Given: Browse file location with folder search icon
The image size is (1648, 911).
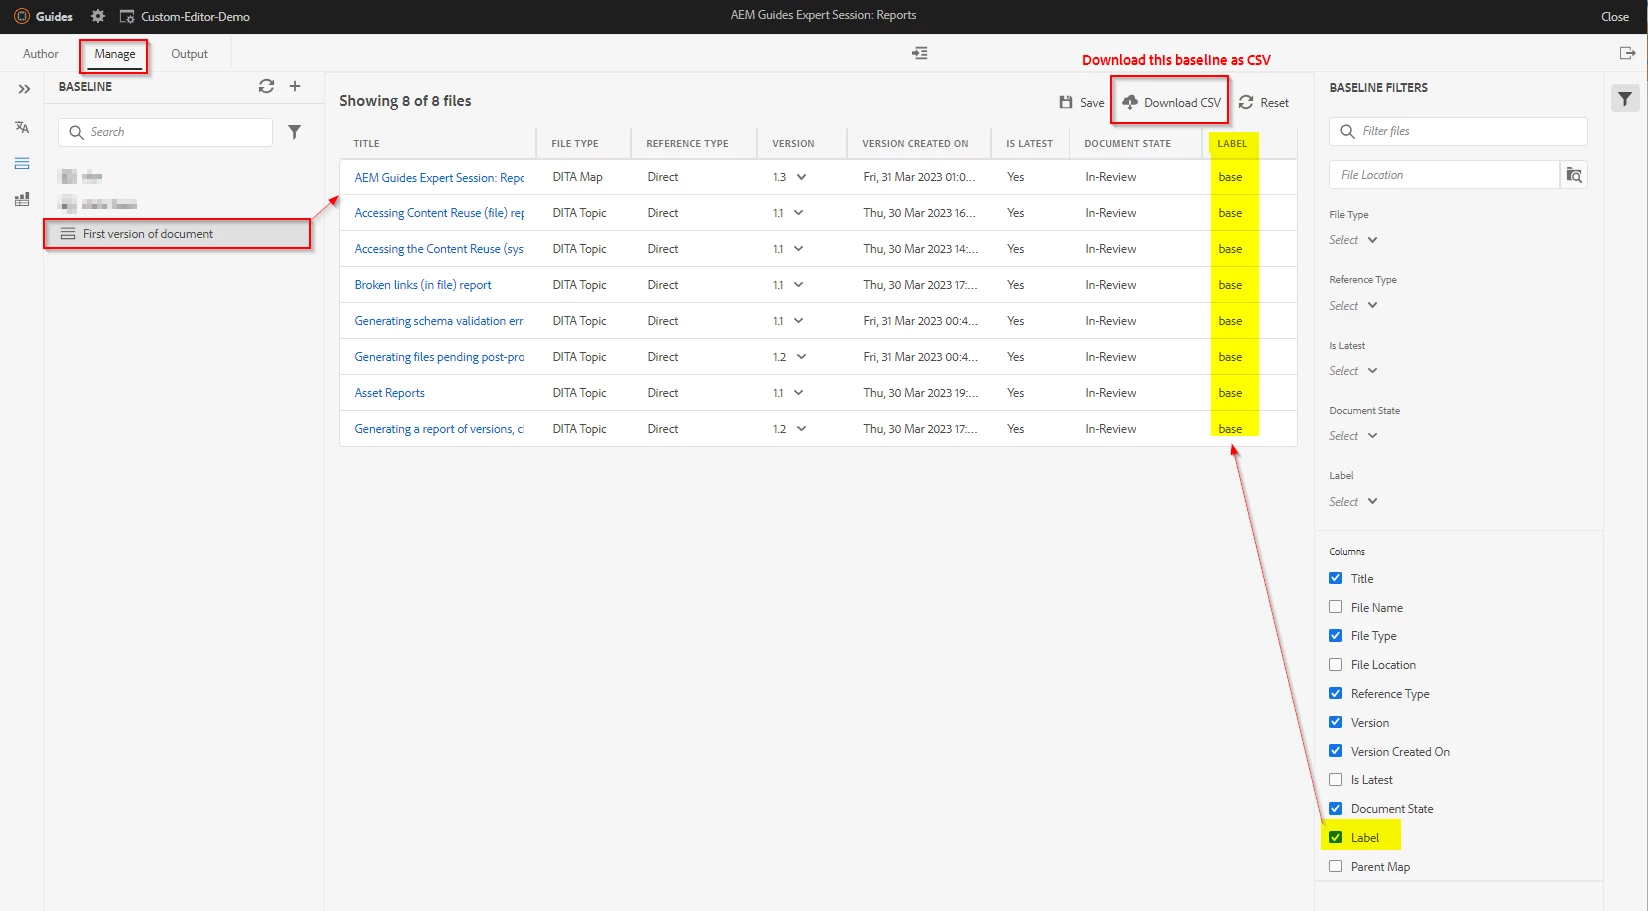Looking at the screenshot, I should (x=1574, y=175).
